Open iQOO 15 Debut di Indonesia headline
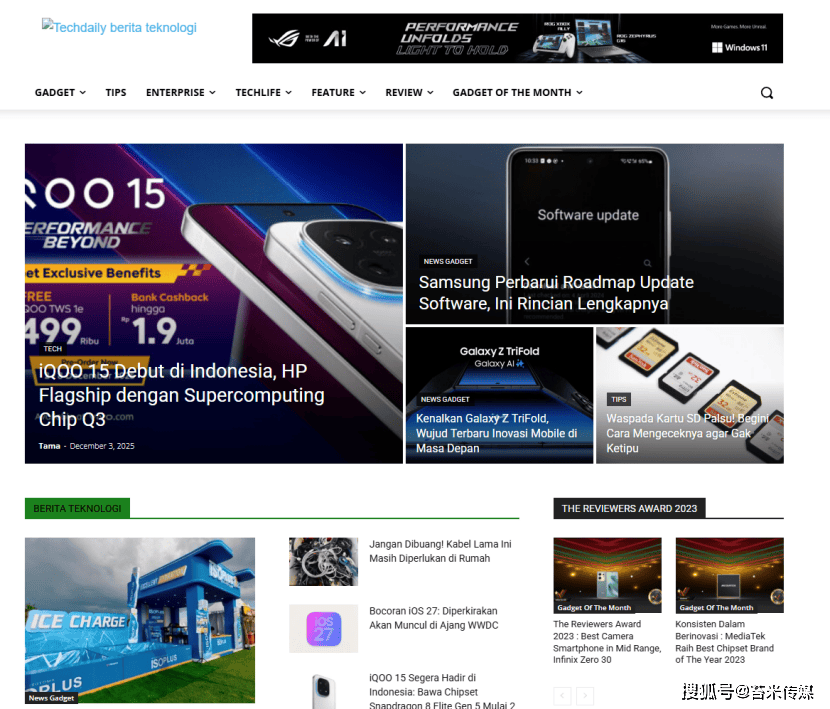Screen dimensions: 830x709 (181, 395)
